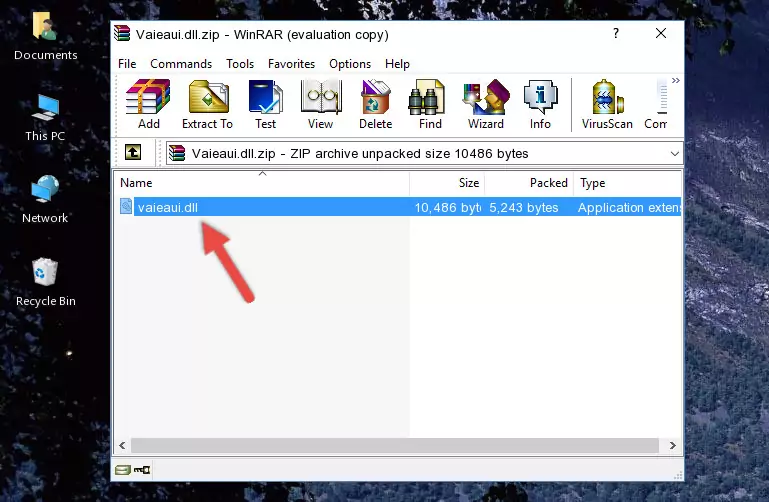
Task: Sort by the Type column header
Action: click(x=627, y=183)
